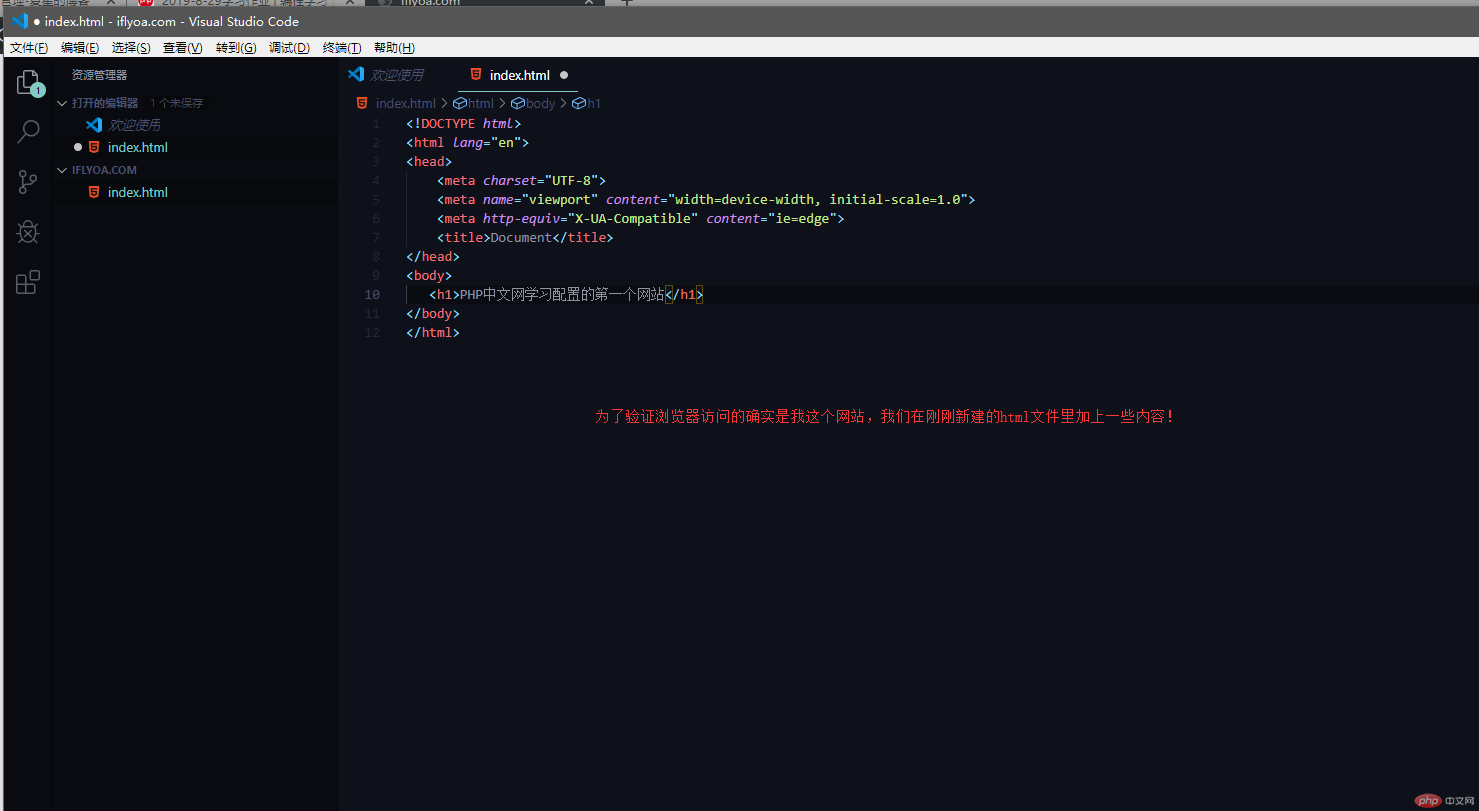Click the VS Code logo in title bar
Viewport: 1479px width, 811px height.
pos(19,21)
